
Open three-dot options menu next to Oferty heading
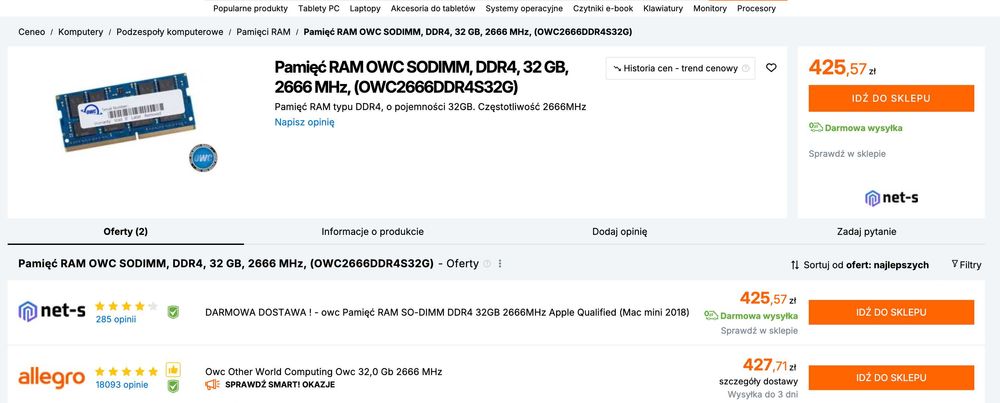pos(500,263)
